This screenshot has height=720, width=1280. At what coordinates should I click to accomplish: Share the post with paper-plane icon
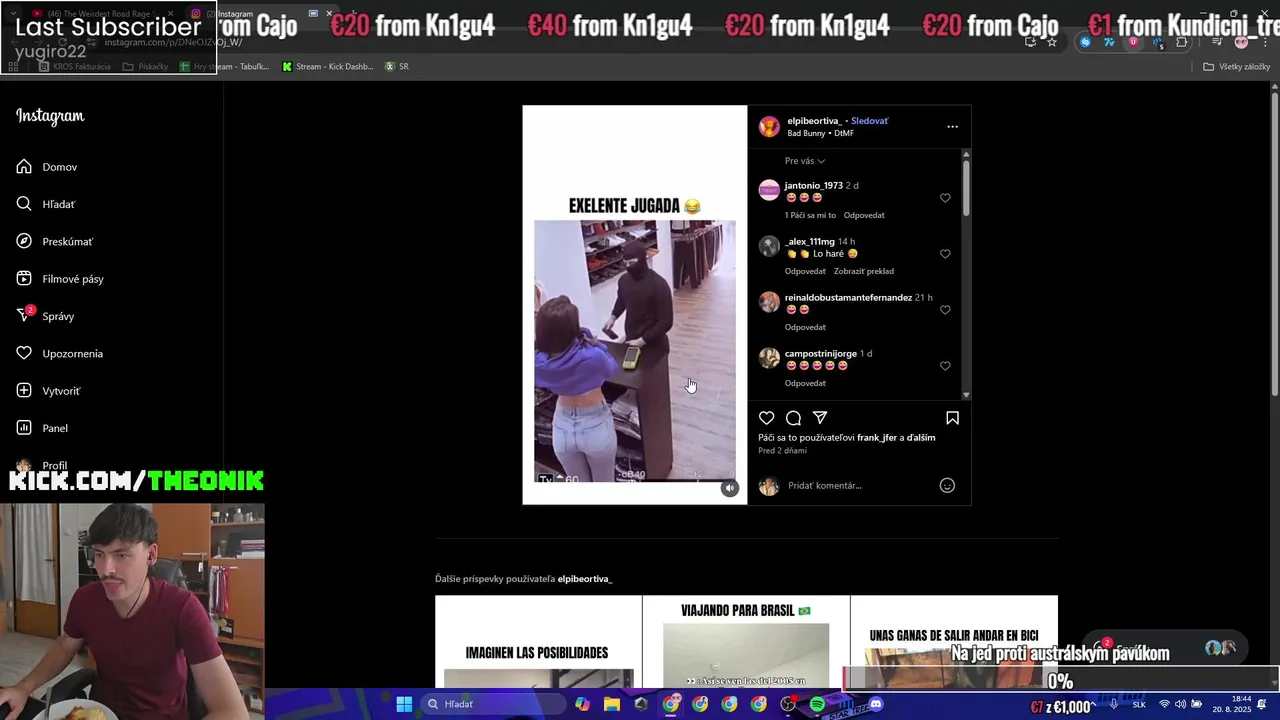[x=820, y=418]
